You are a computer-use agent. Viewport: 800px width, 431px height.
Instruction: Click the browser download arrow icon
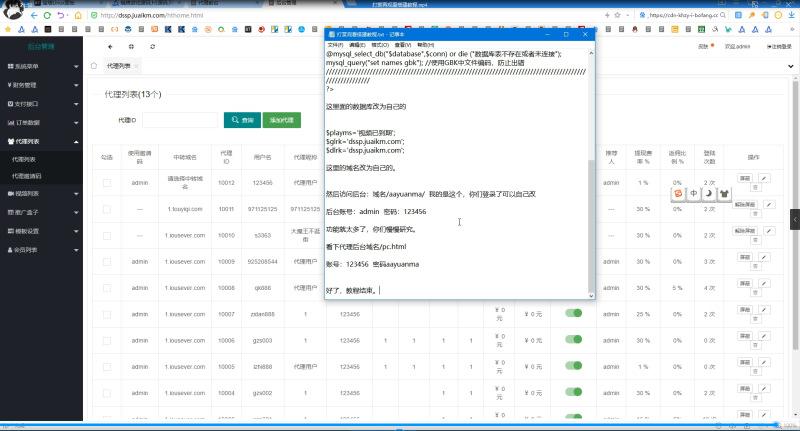[791, 15]
